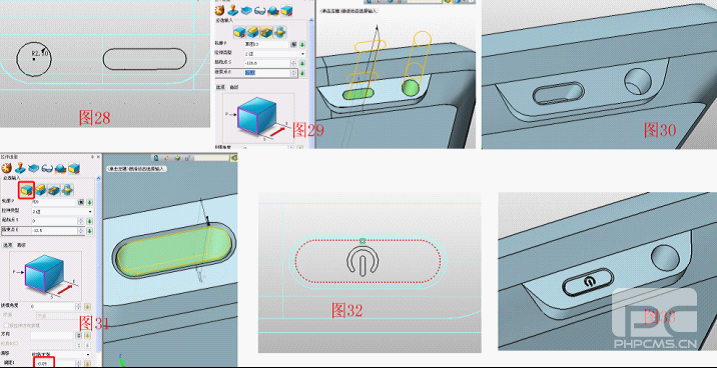Click the starburst icon atop the 图31 panel

pyautogui.click(x=6, y=168)
